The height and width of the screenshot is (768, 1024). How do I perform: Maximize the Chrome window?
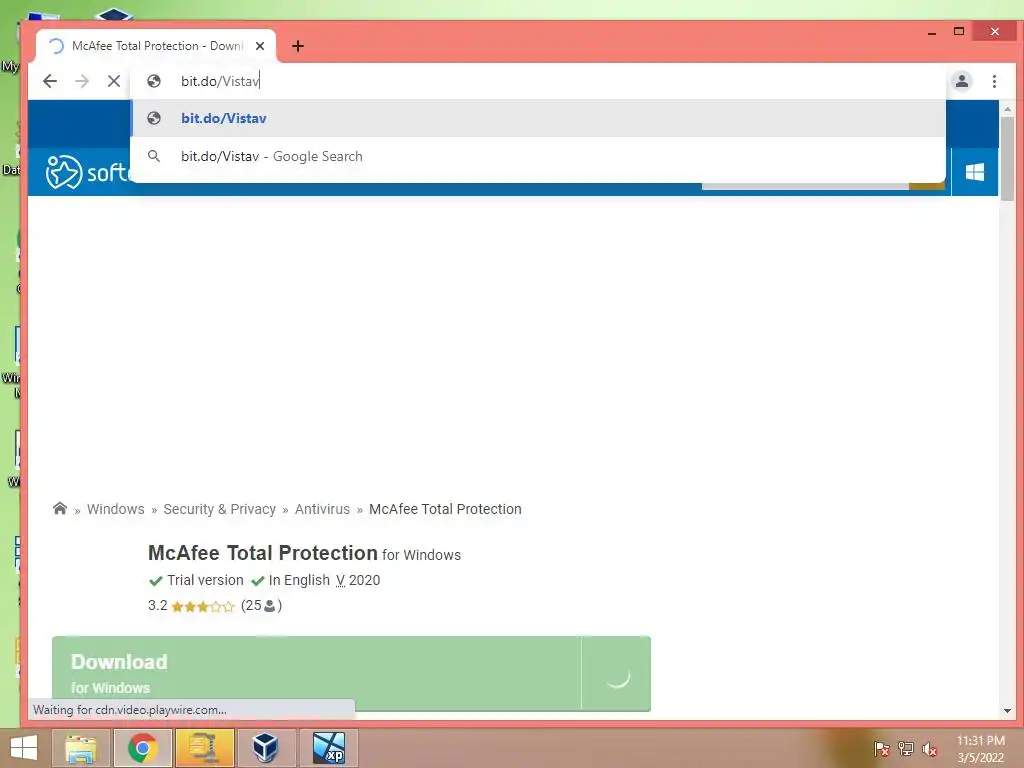(959, 31)
